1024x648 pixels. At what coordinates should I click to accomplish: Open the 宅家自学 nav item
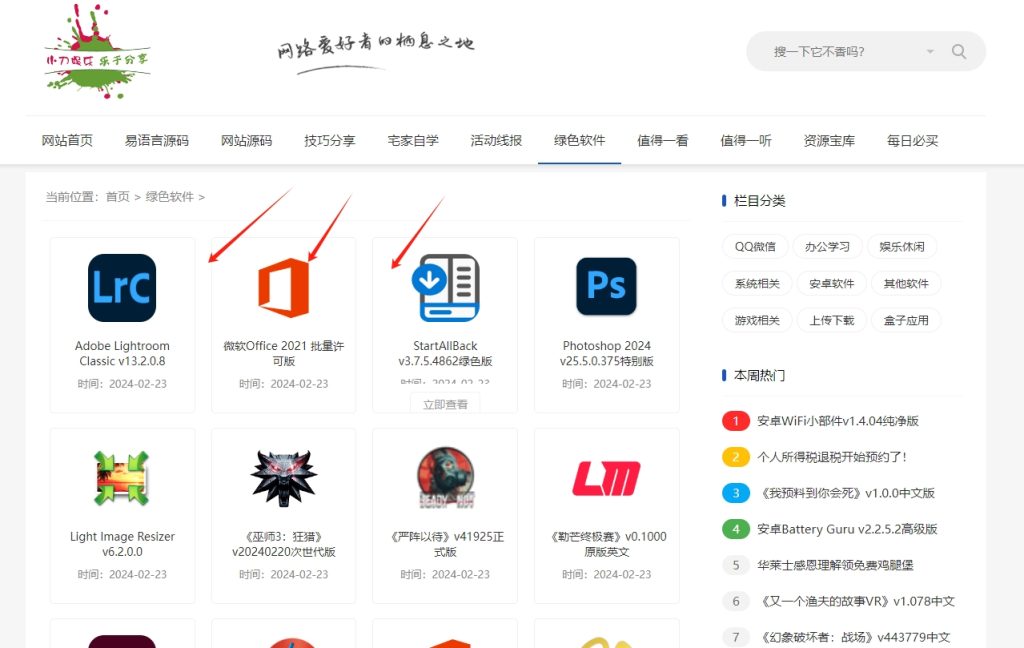pyautogui.click(x=413, y=140)
